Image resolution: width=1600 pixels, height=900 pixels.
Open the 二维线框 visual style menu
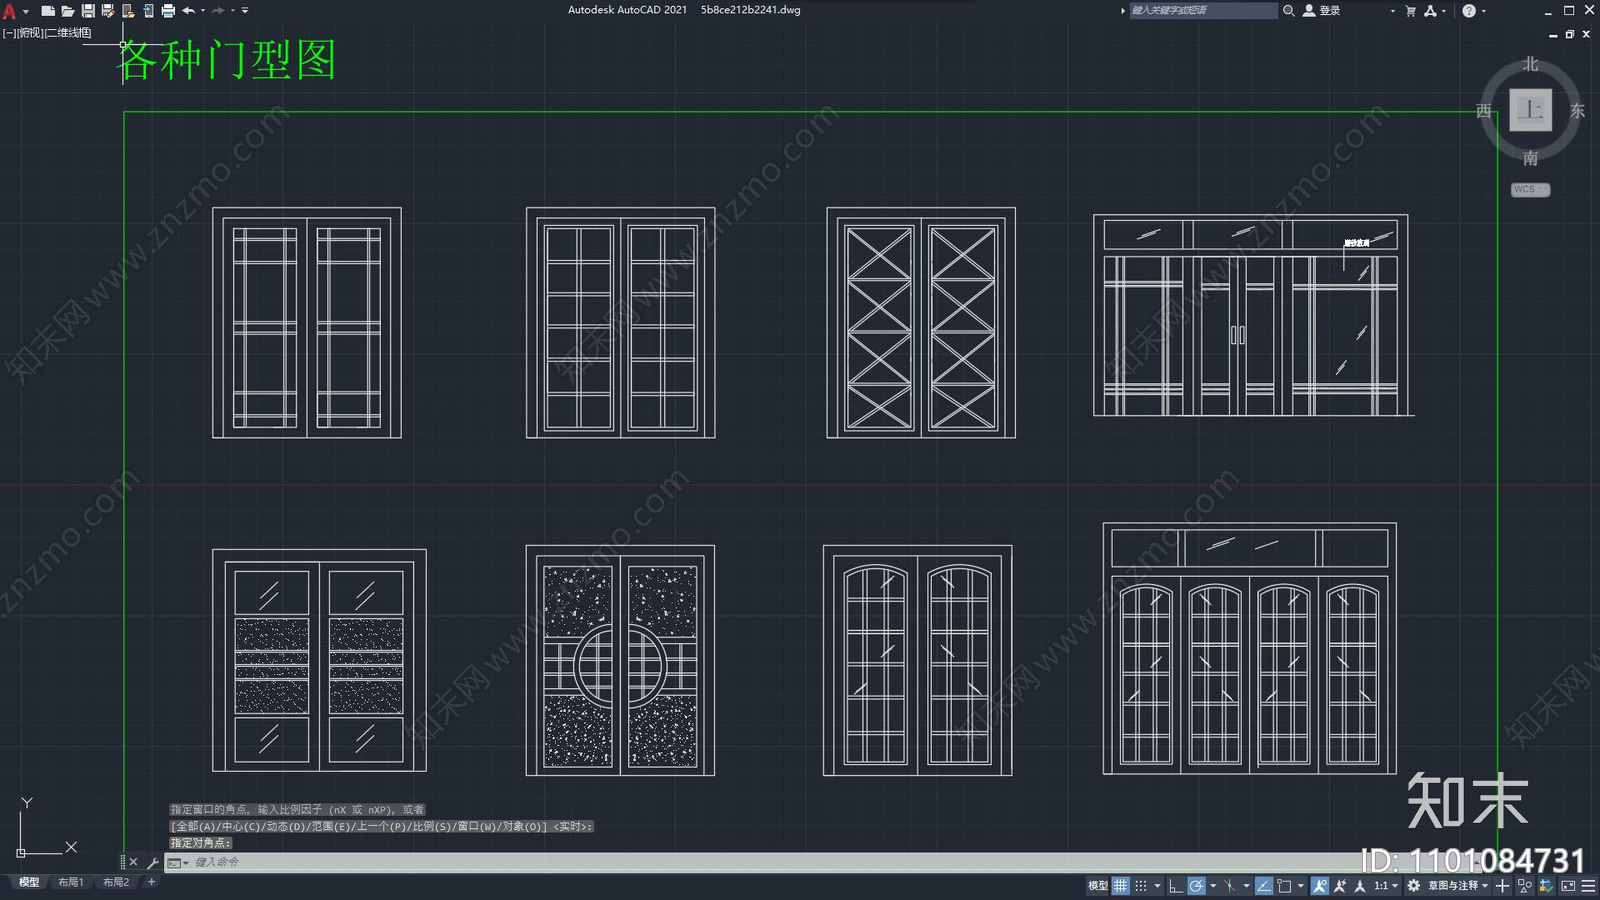(68, 33)
